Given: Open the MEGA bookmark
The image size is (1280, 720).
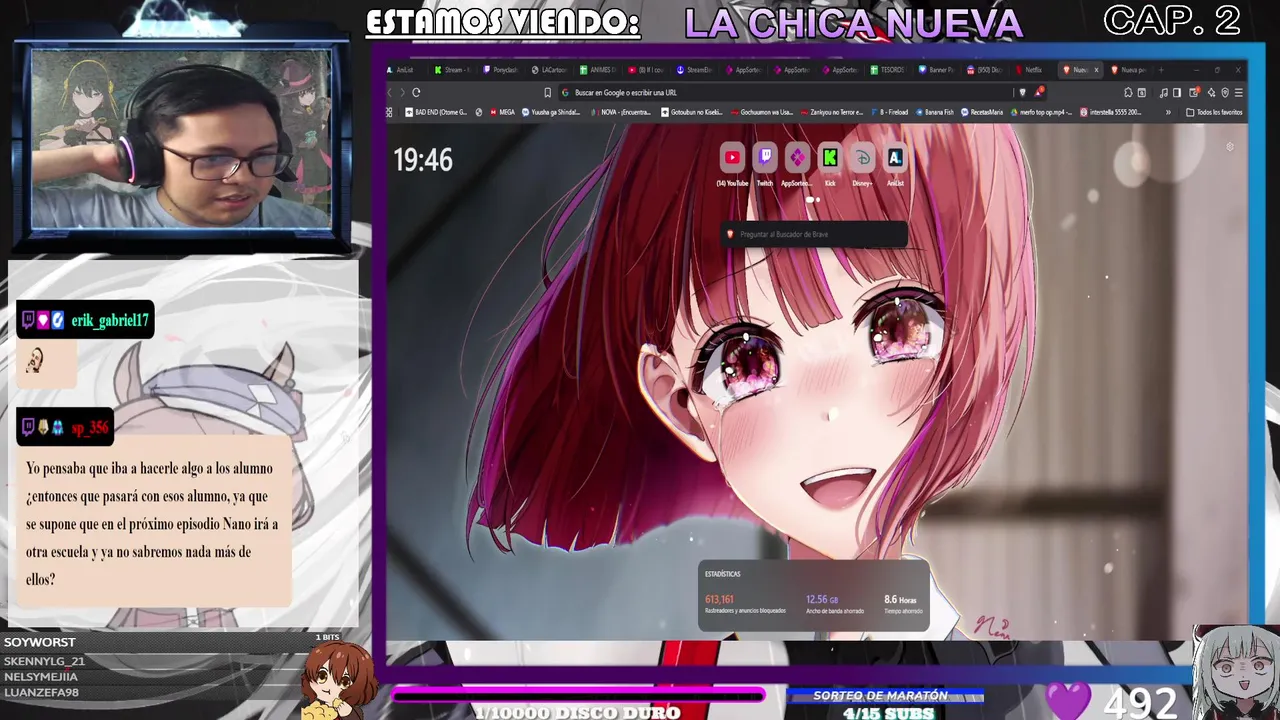Looking at the screenshot, I should tap(502, 112).
